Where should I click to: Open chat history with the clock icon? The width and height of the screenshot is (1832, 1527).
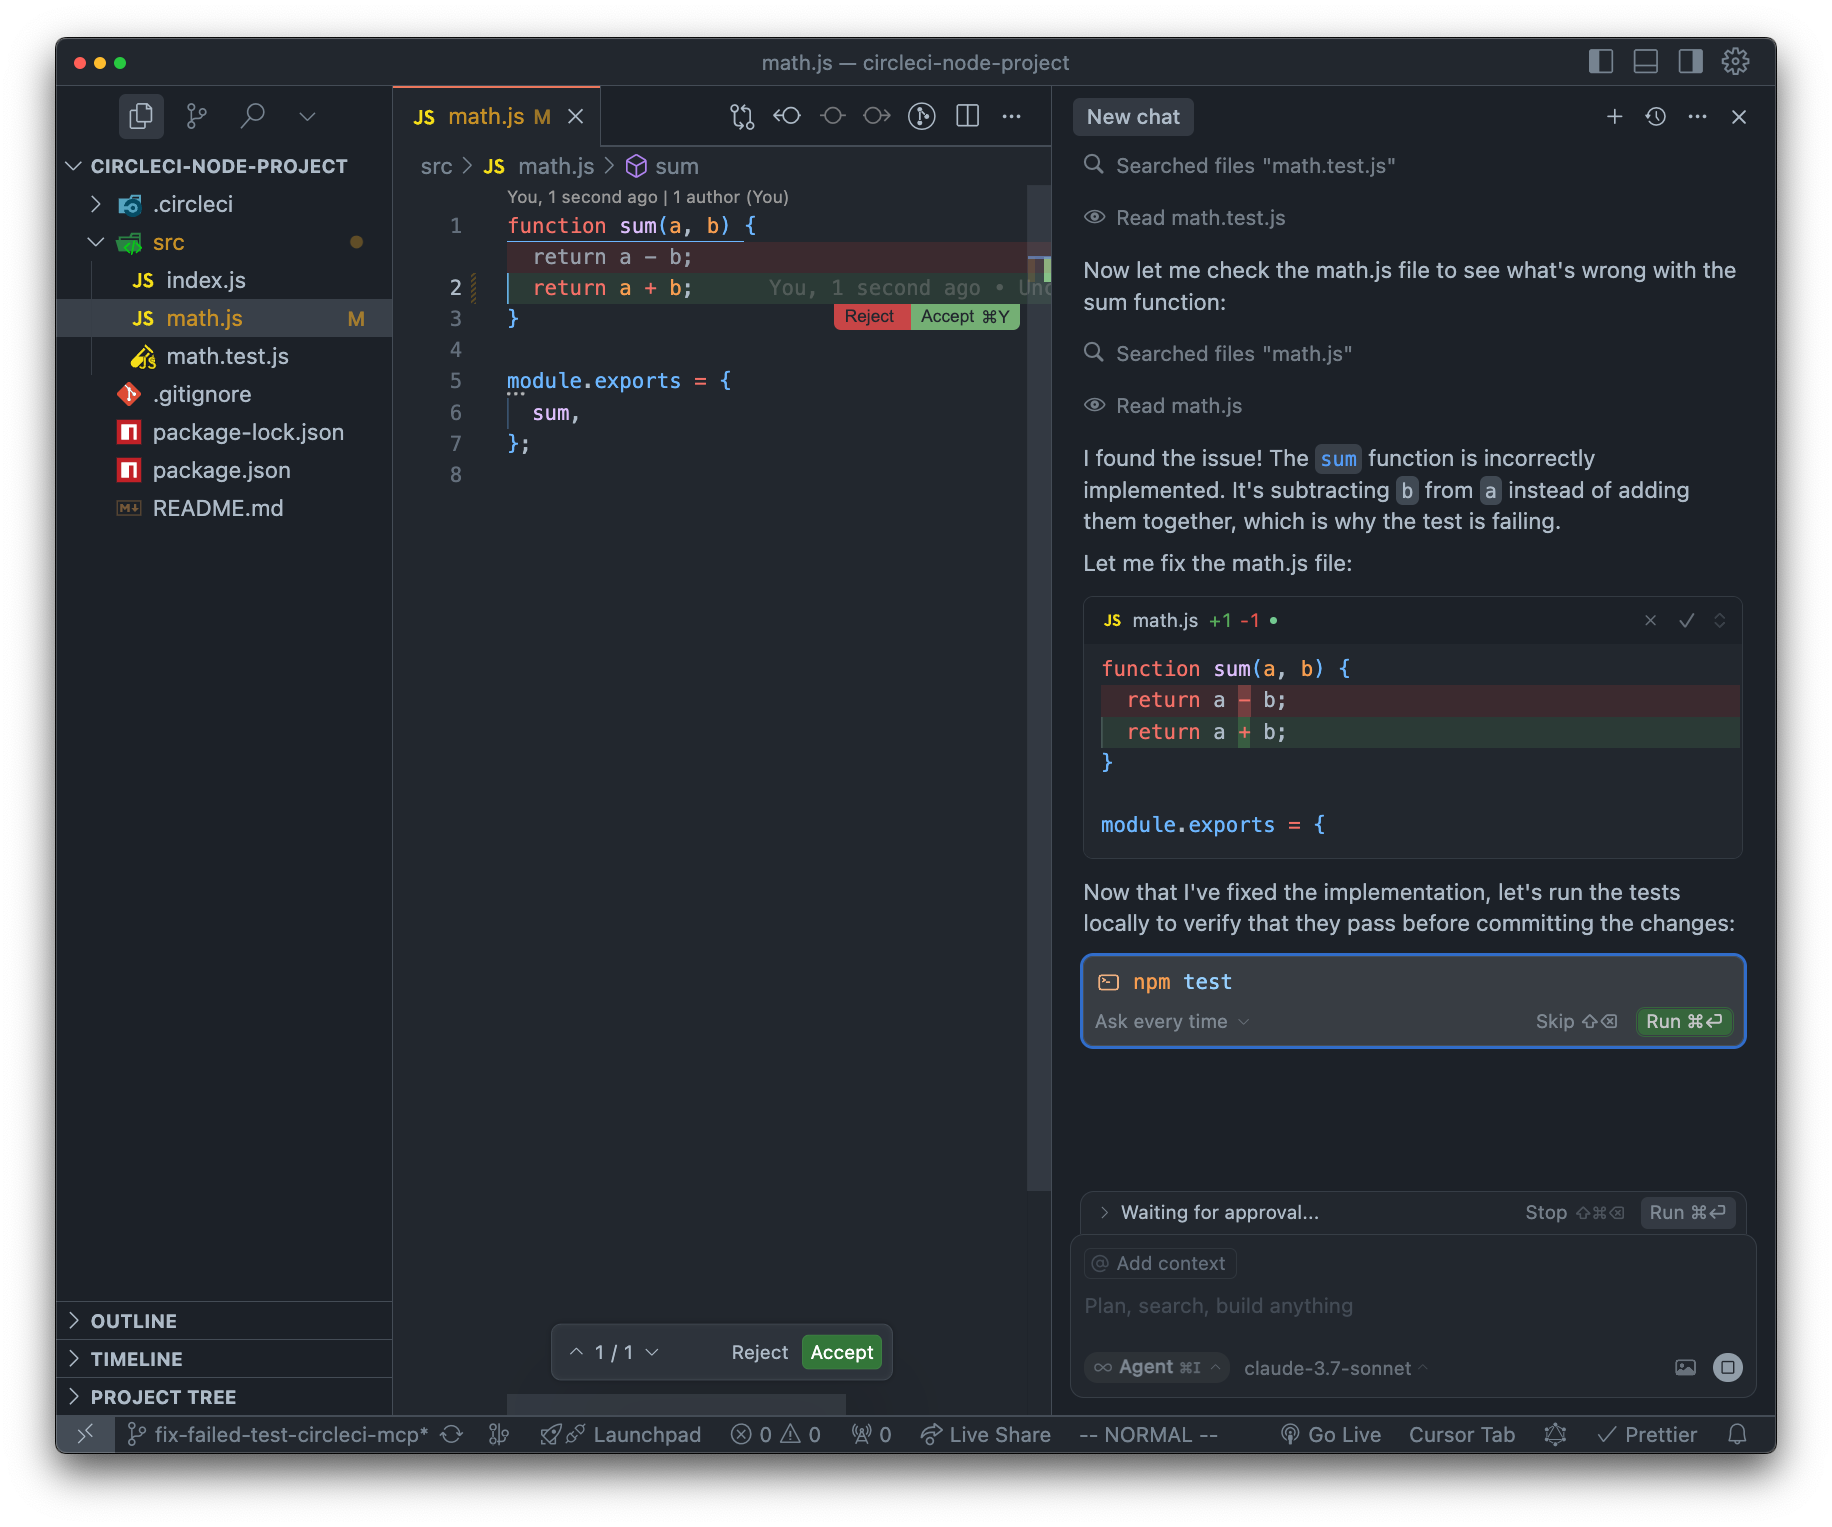[1655, 116]
